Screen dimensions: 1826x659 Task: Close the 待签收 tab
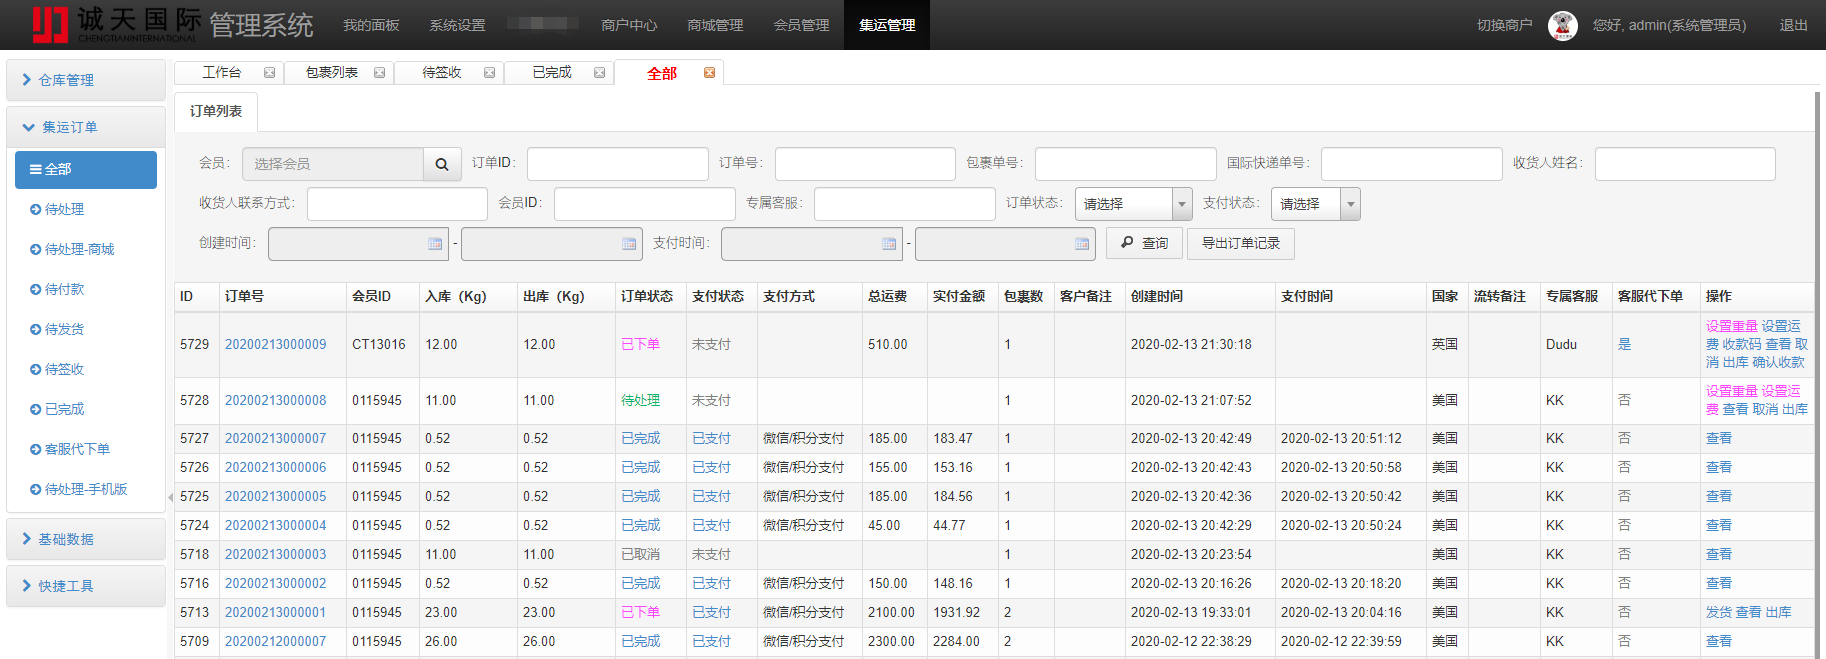(x=489, y=73)
